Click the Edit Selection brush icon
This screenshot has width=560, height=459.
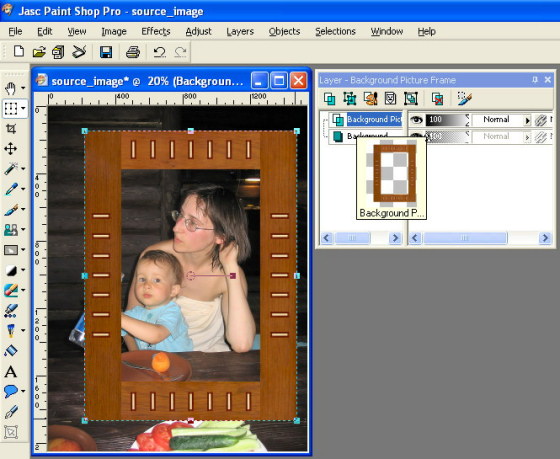pos(465,98)
